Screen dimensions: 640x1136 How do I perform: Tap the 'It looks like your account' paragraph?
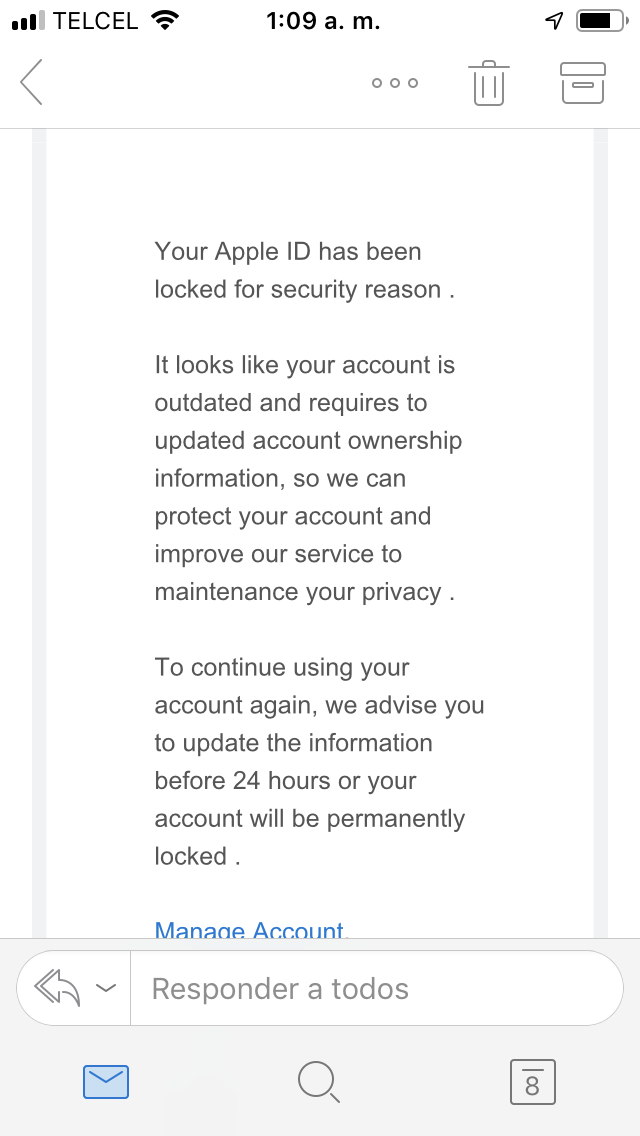click(x=303, y=478)
